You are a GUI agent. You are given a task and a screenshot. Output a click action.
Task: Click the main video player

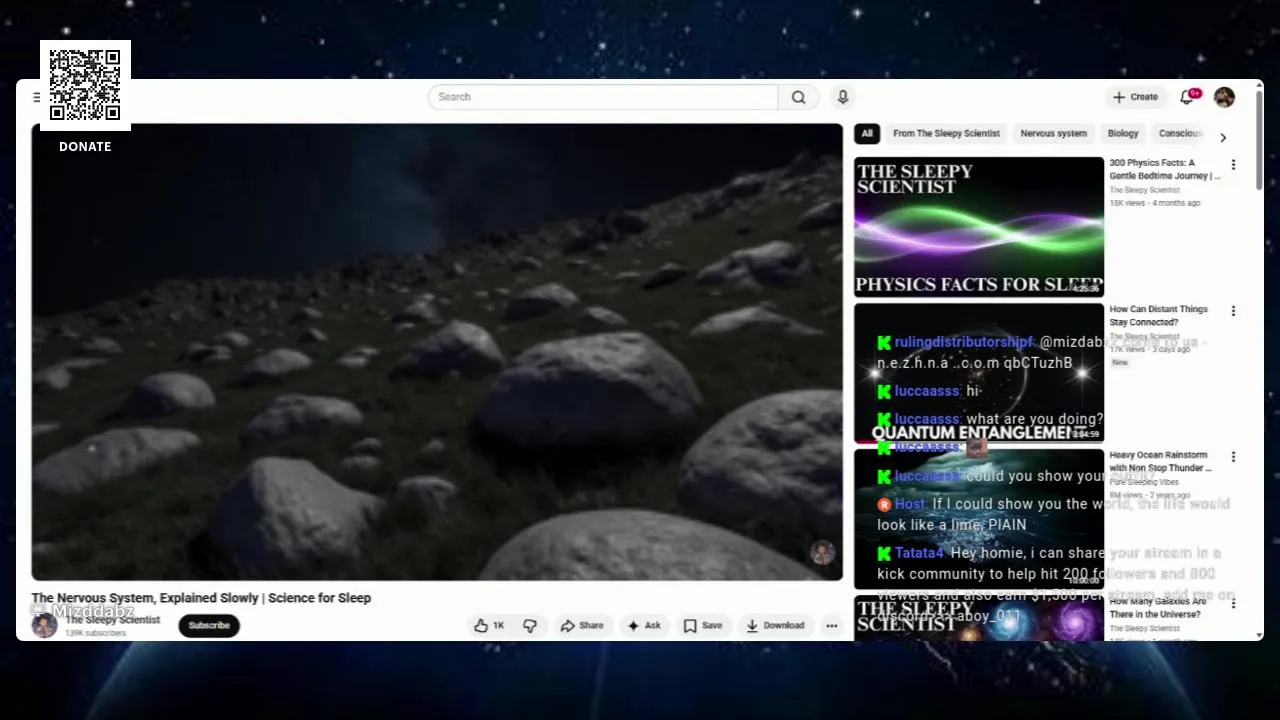pyautogui.click(x=437, y=352)
